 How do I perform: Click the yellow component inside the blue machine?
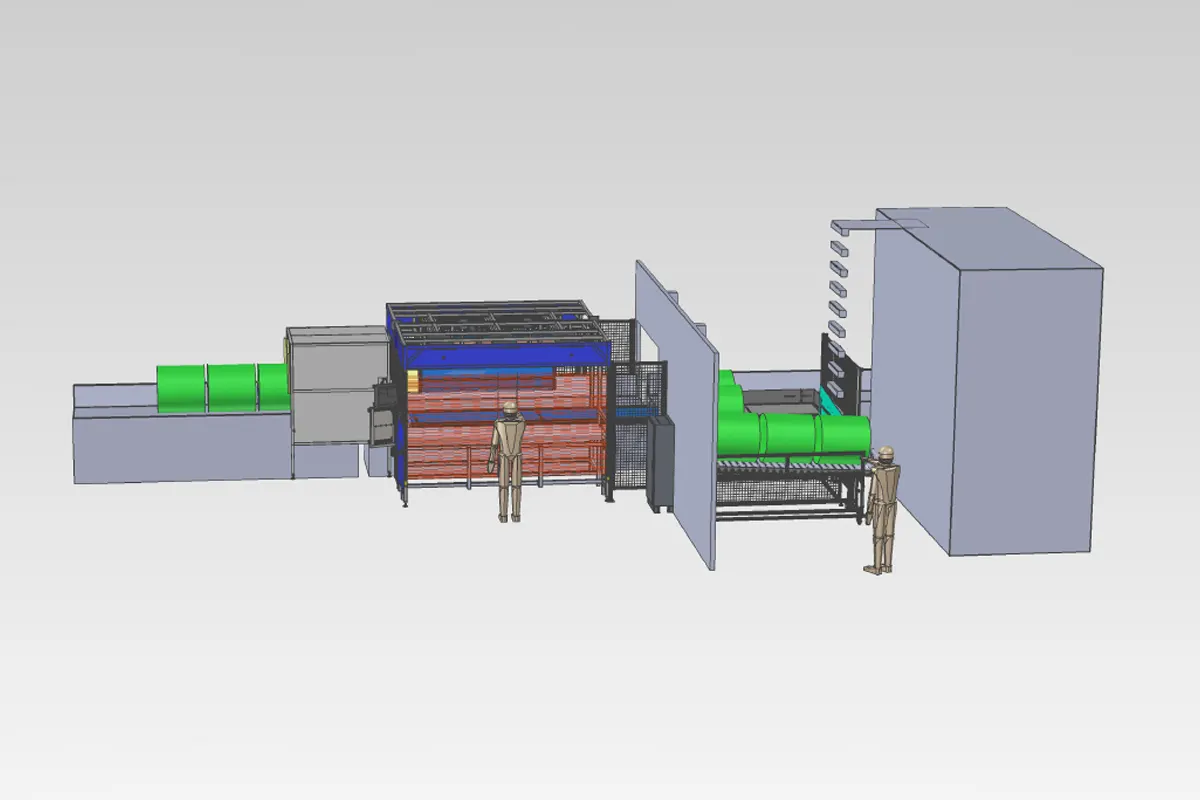[x=413, y=381]
